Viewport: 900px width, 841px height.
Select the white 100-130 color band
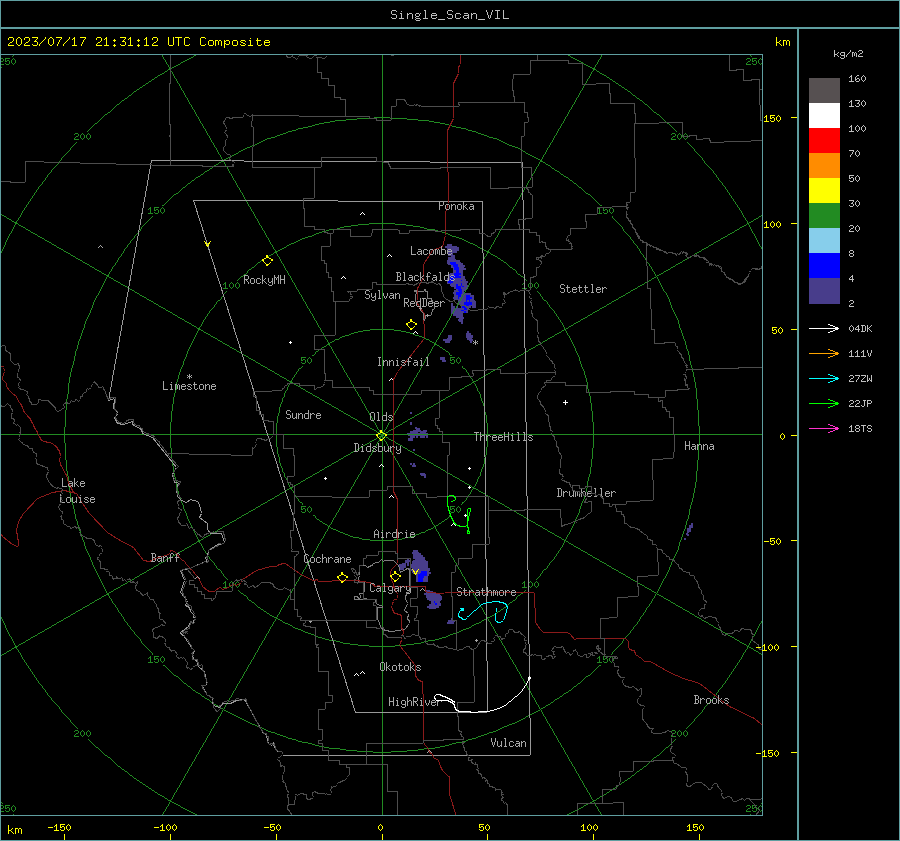pyautogui.click(x=824, y=116)
